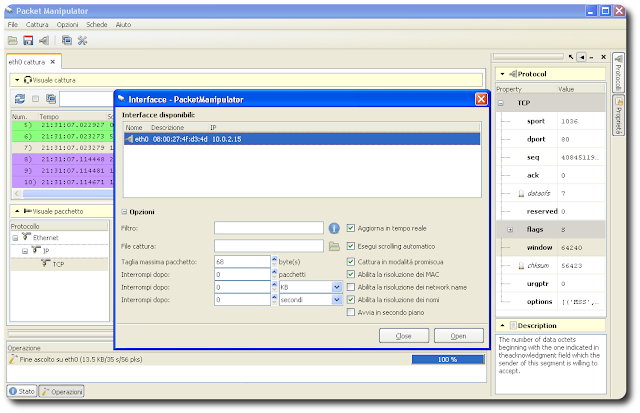Click into the File cattura input field
The image size is (640, 413).
point(269,246)
